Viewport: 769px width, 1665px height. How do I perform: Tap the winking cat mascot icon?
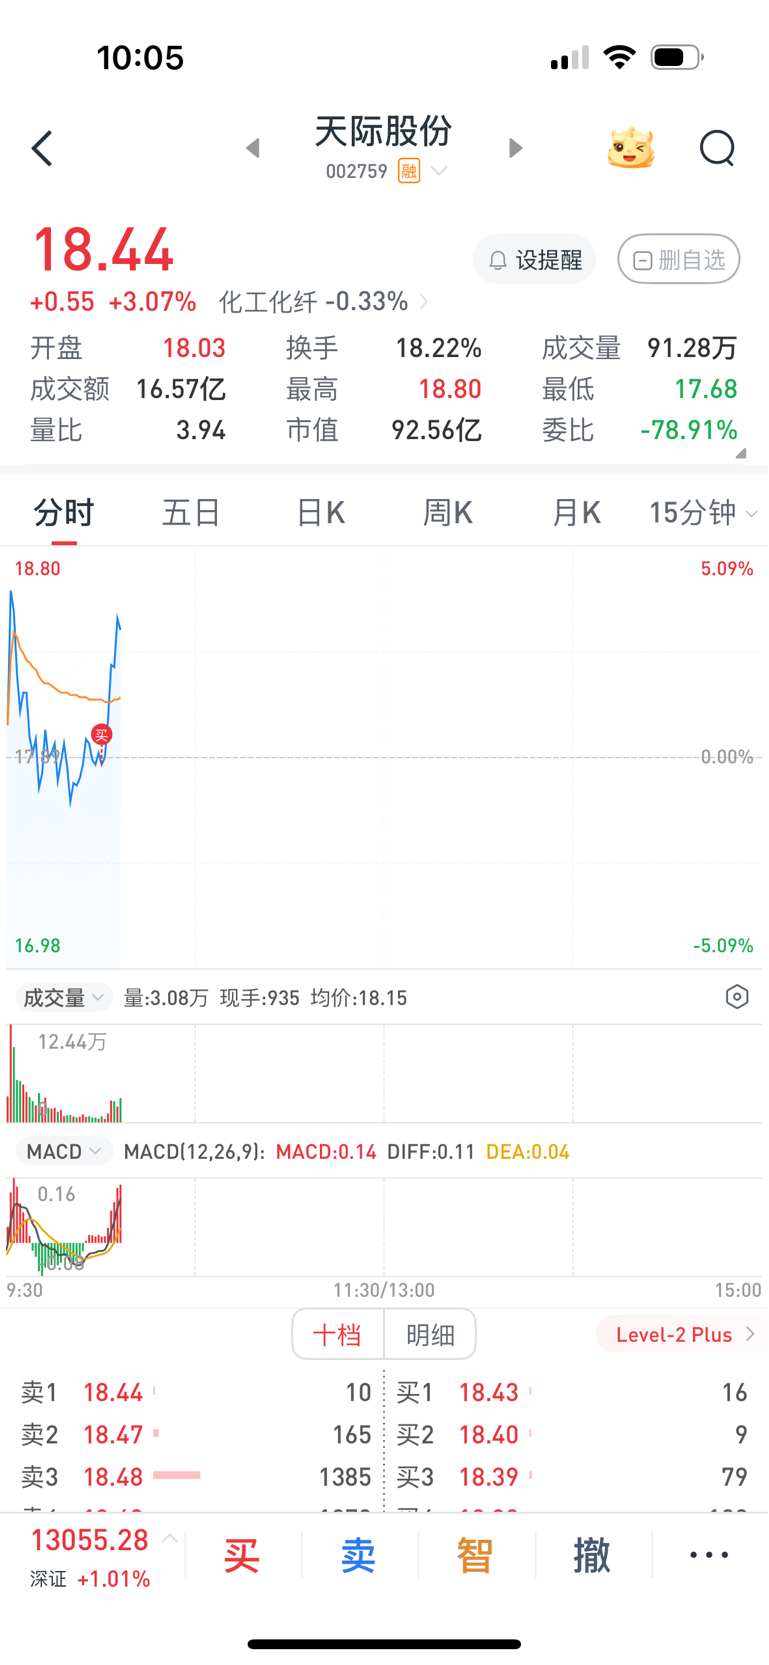(x=631, y=149)
